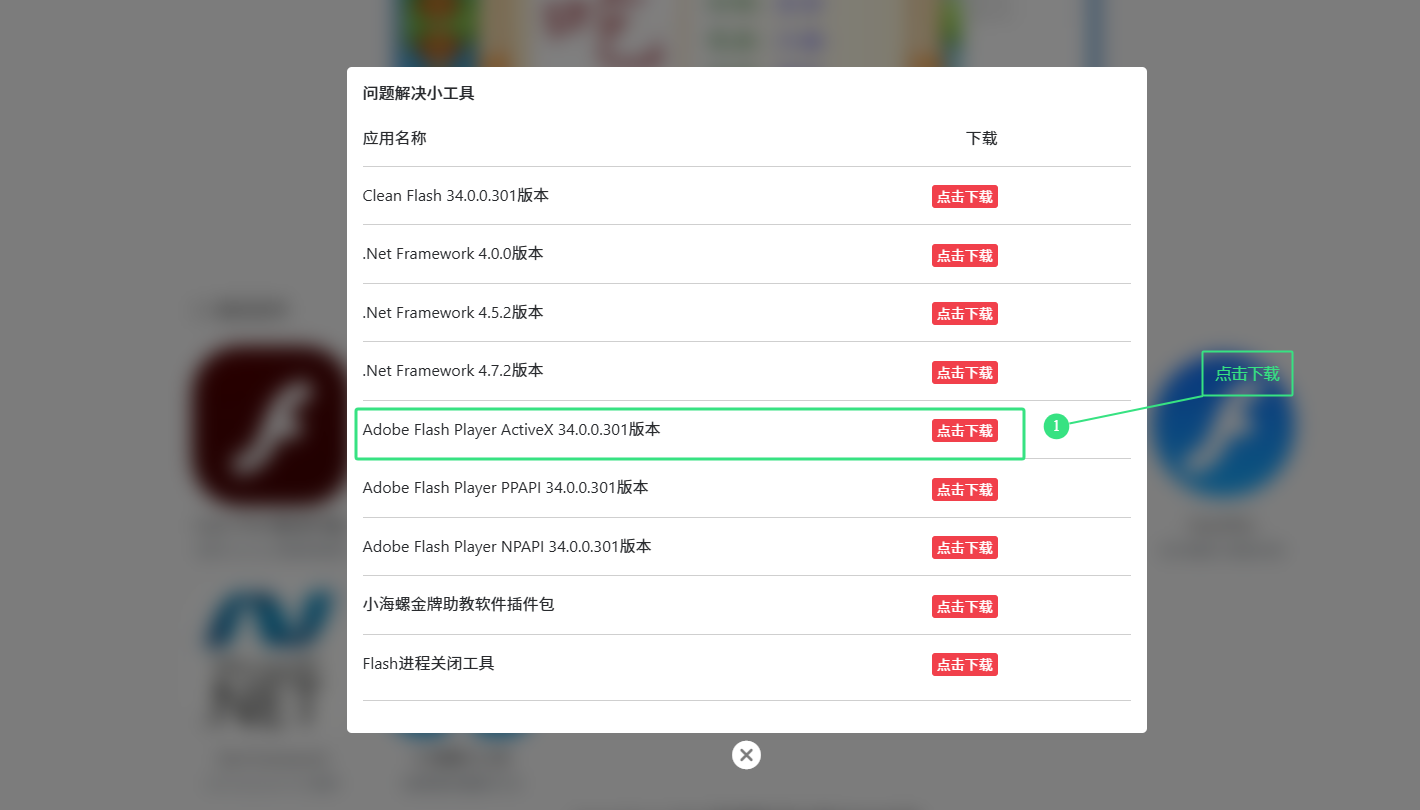Download .Net Framework 4.5.2
1420x810 pixels.
[x=964, y=314]
